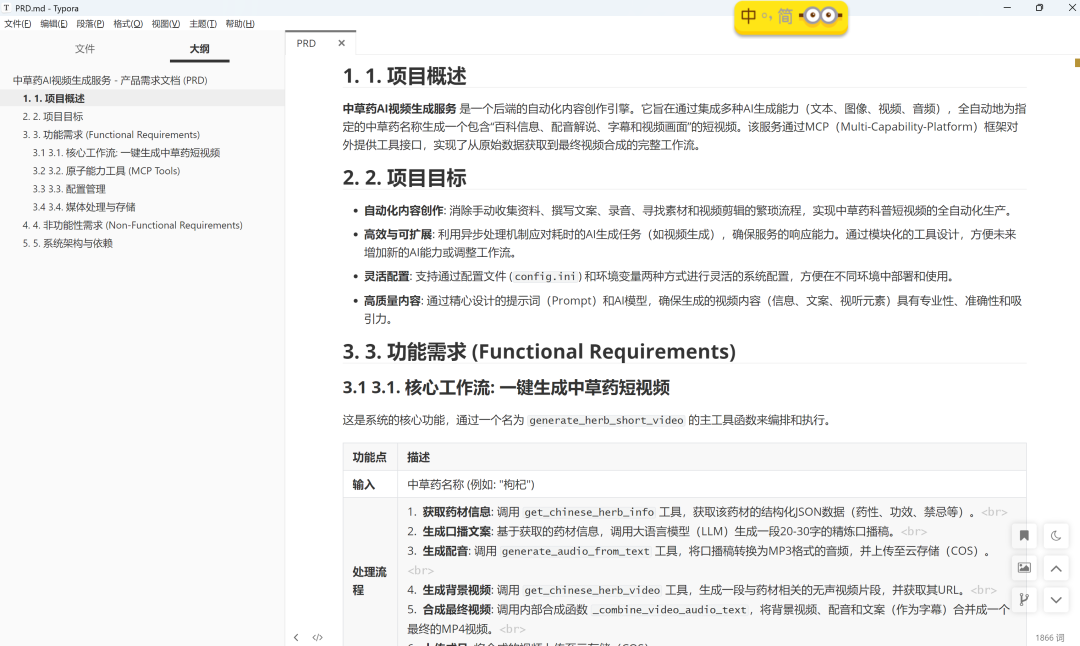1080x646 pixels.
Task: Click the bookmark icon button
Action: [x=1024, y=536]
